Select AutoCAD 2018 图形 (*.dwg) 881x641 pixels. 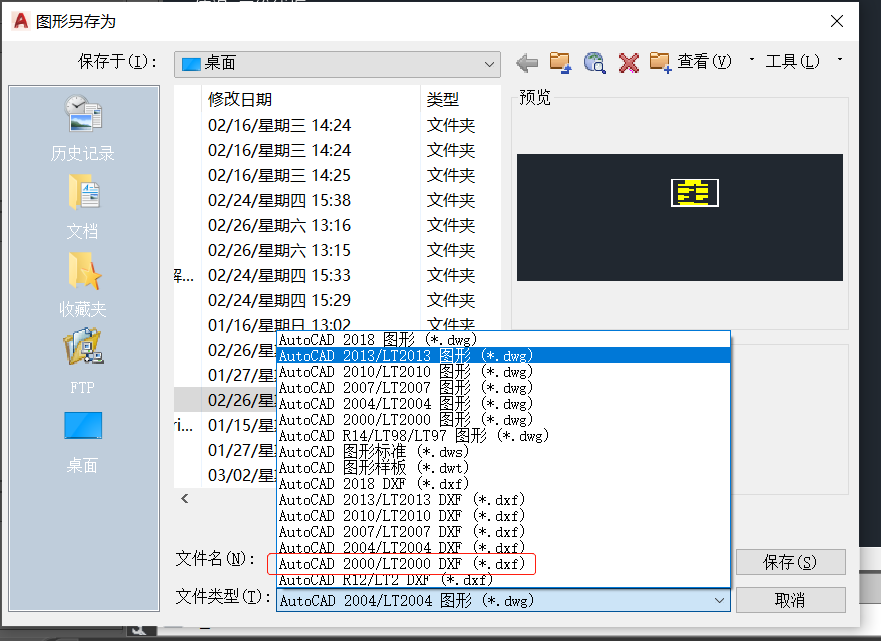pyautogui.click(x=503, y=339)
